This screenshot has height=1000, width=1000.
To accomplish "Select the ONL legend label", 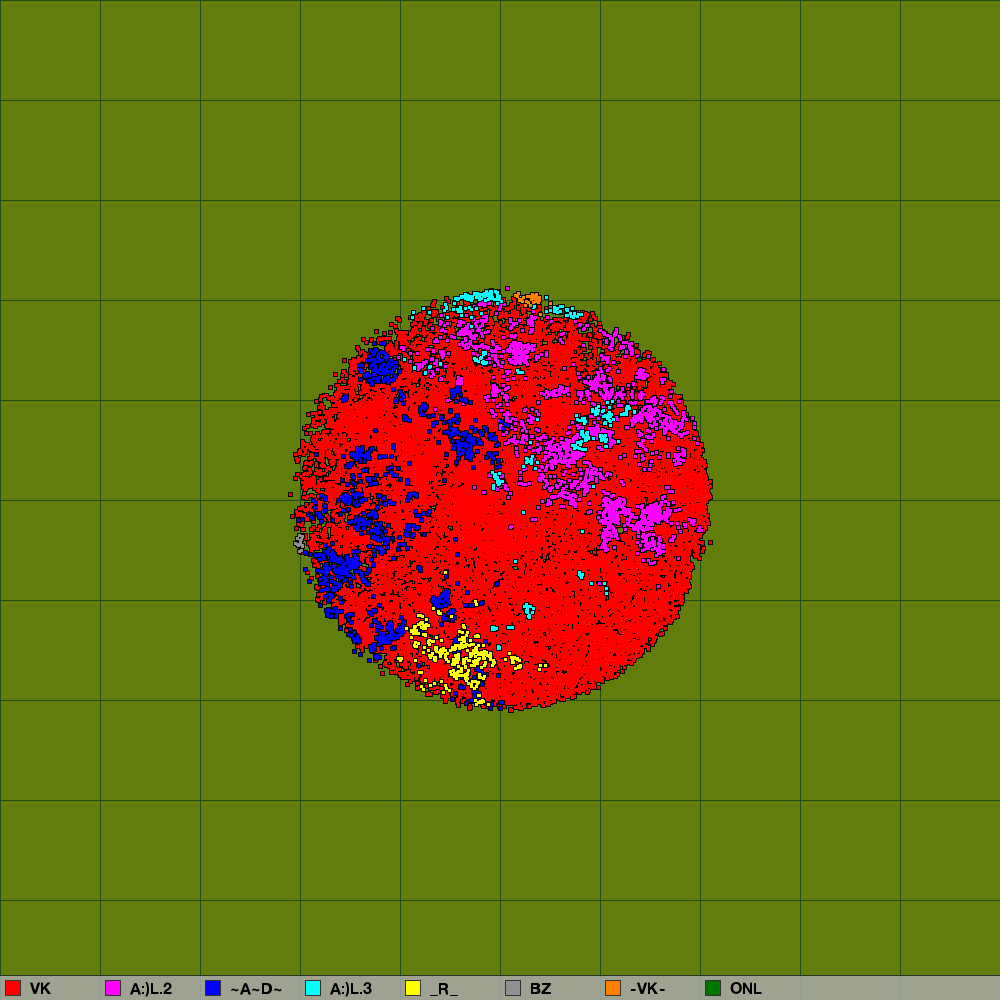I will click(x=746, y=989).
